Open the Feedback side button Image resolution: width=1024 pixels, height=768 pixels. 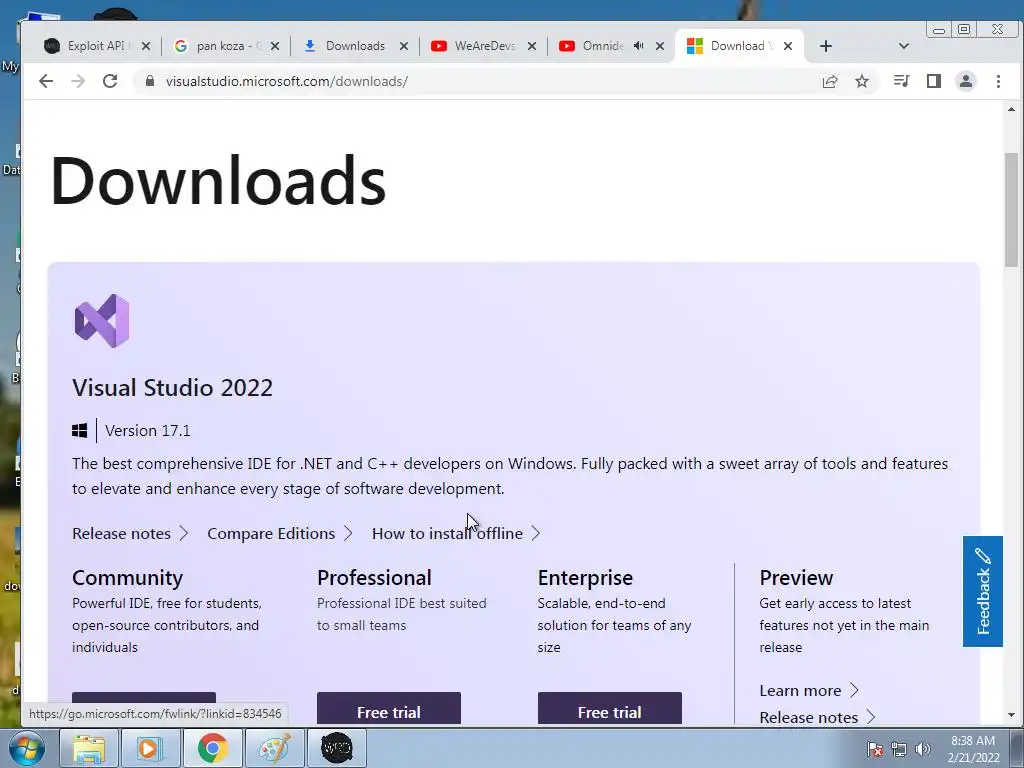coord(982,592)
